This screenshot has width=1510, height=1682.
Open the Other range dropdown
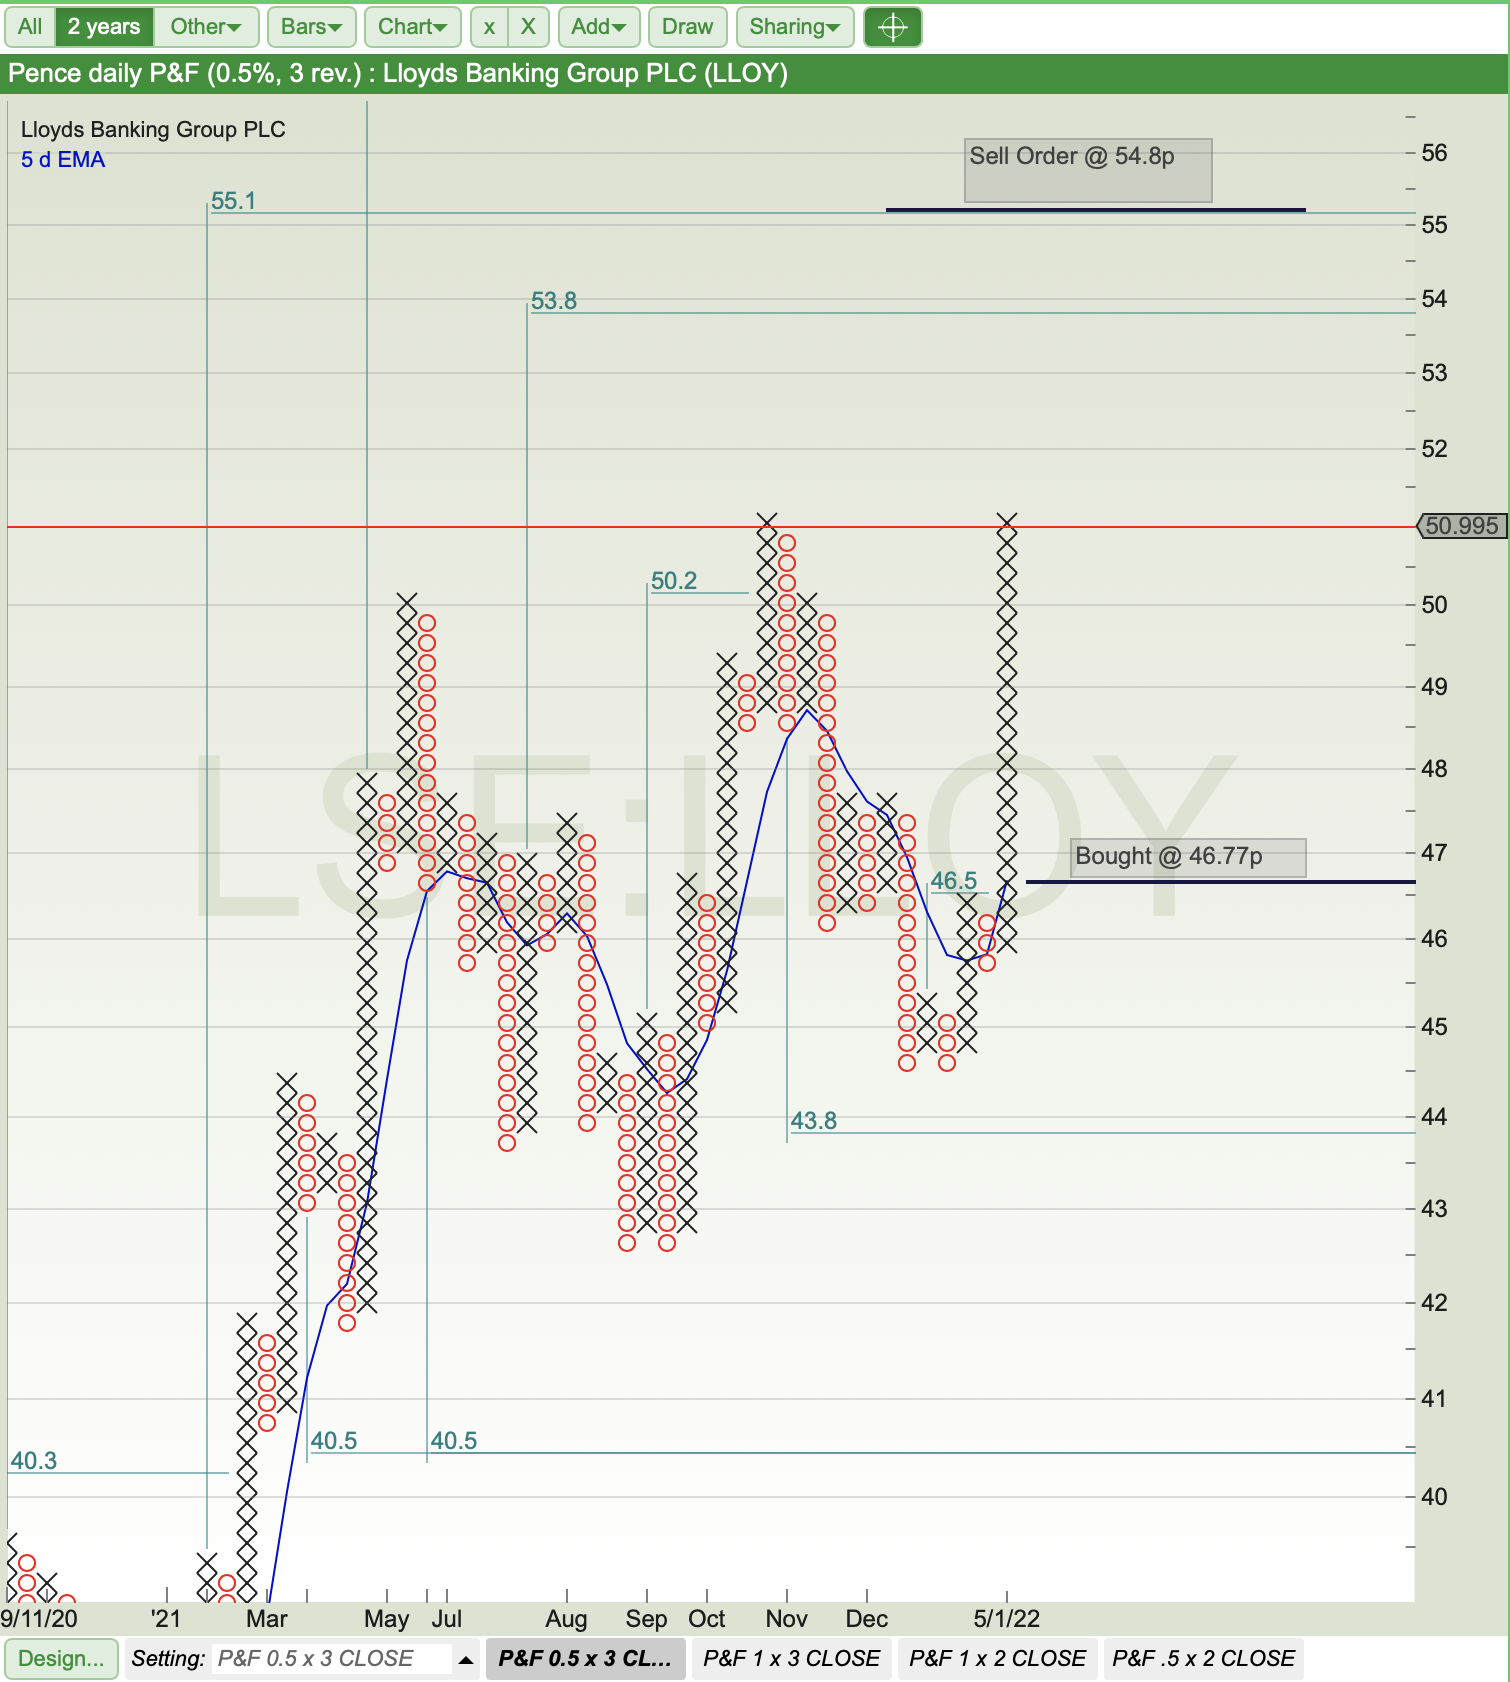tap(206, 27)
